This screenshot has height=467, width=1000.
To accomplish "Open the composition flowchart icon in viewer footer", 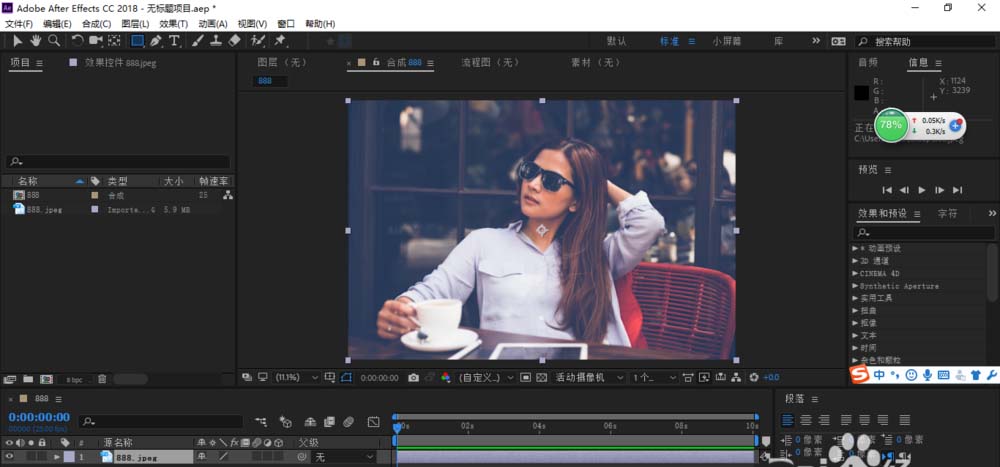I will [x=736, y=378].
